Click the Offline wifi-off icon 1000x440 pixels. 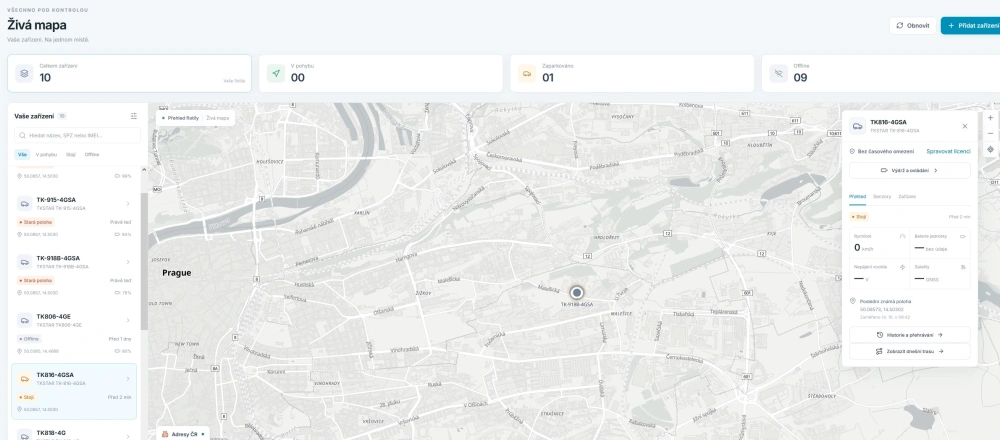[778, 73]
